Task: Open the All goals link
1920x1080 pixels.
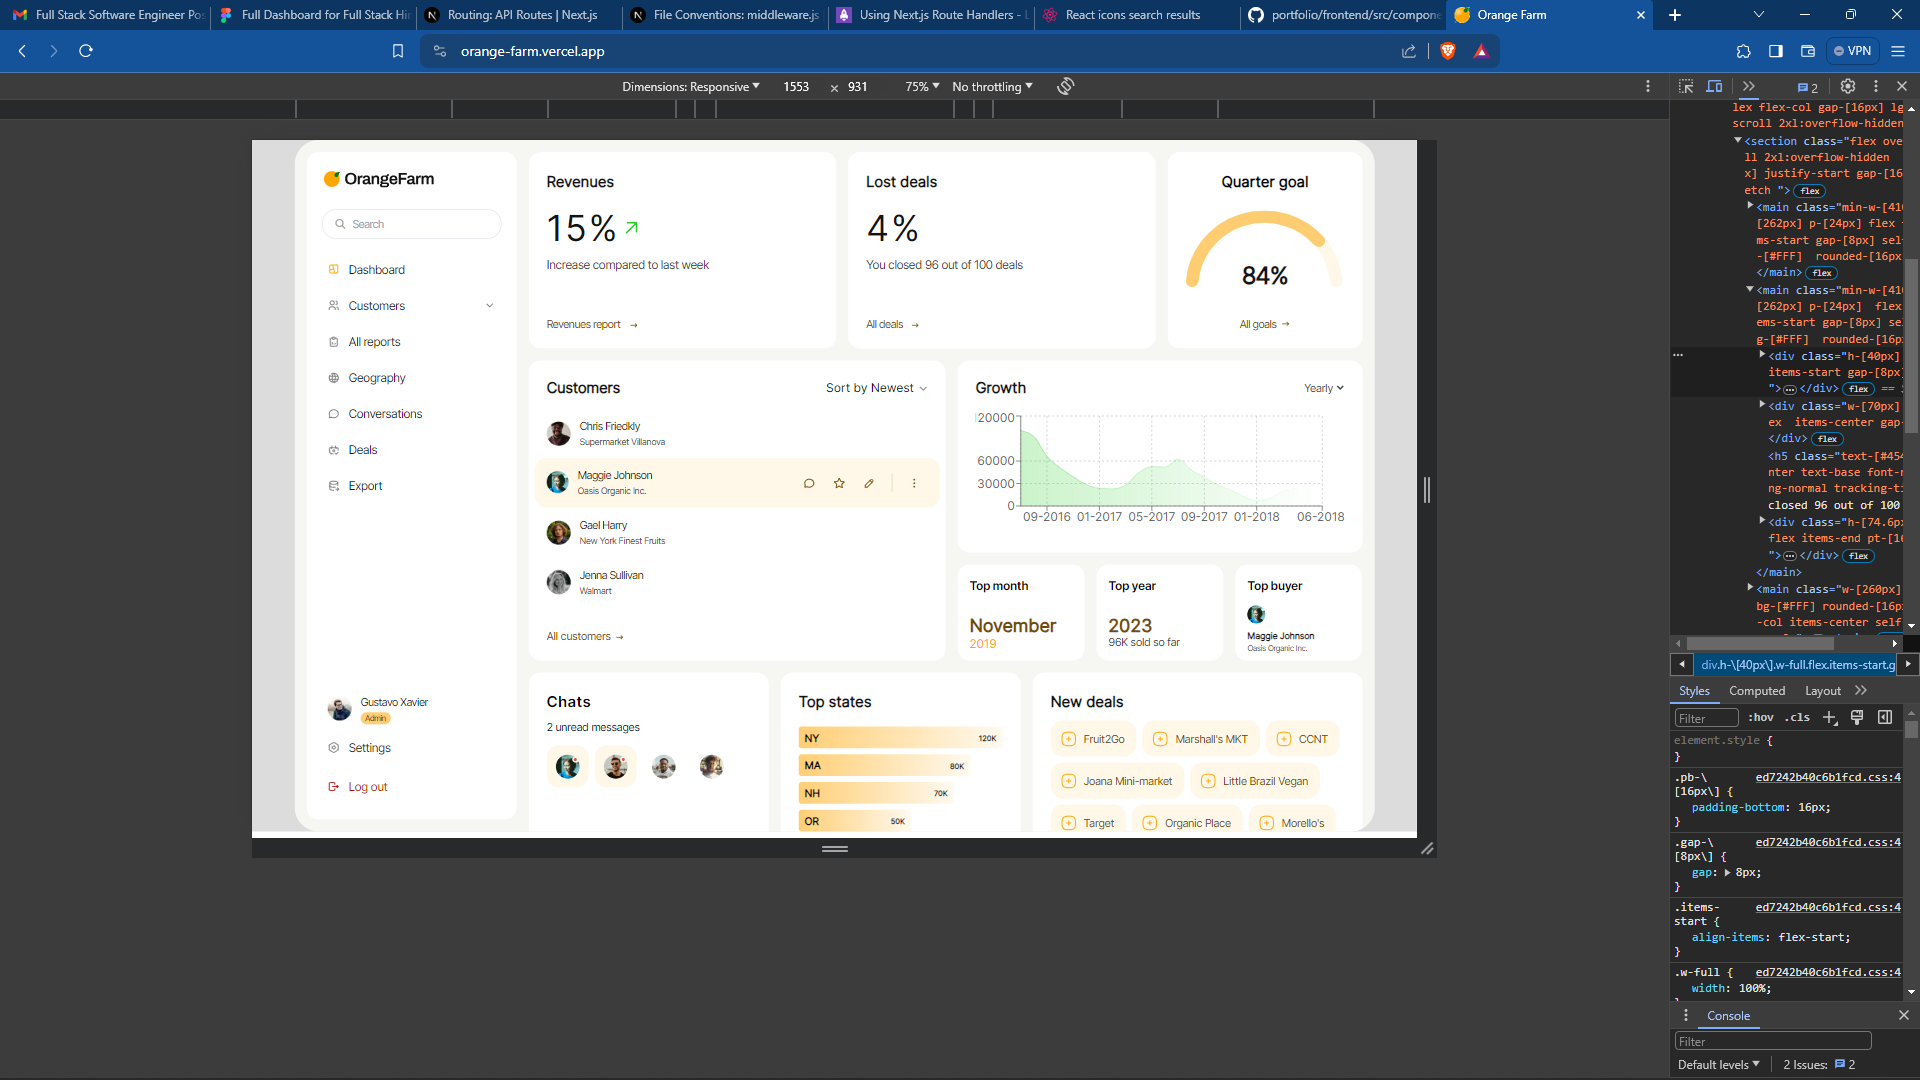Action: pos(1264,325)
